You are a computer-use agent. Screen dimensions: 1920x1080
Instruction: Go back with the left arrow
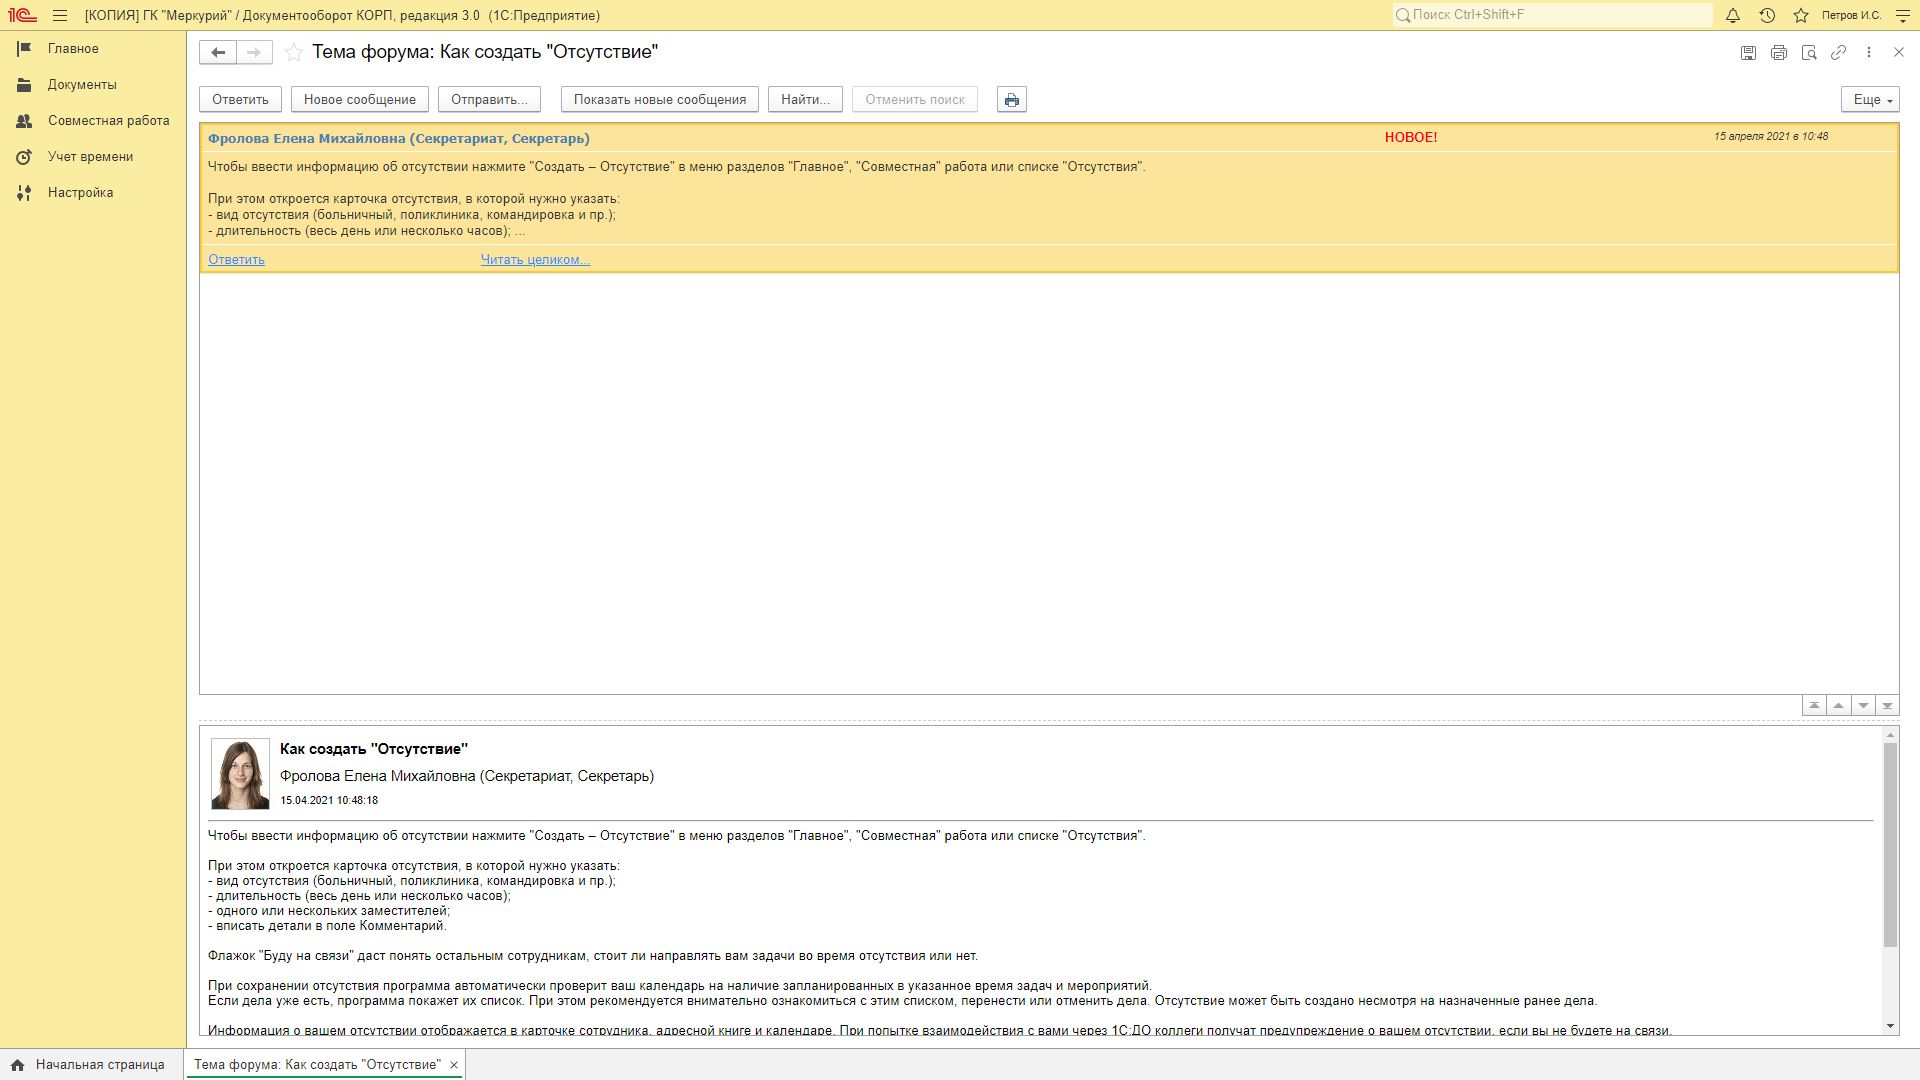click(x=218, y=52)
